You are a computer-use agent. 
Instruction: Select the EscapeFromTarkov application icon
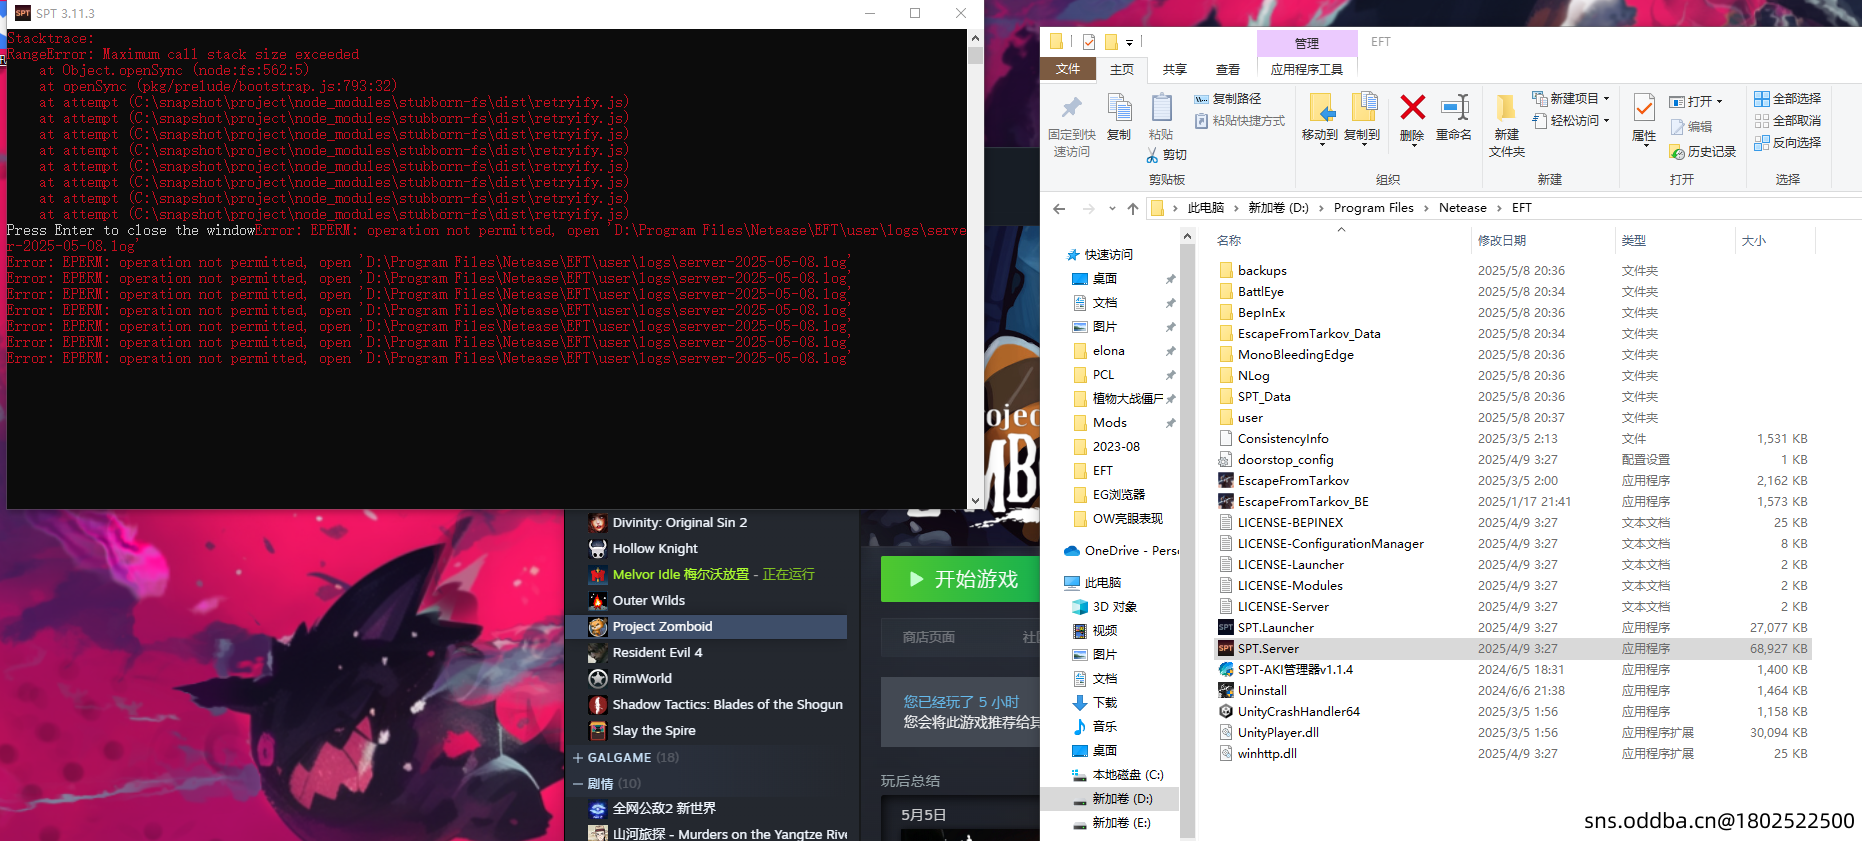click(1226, 481)
